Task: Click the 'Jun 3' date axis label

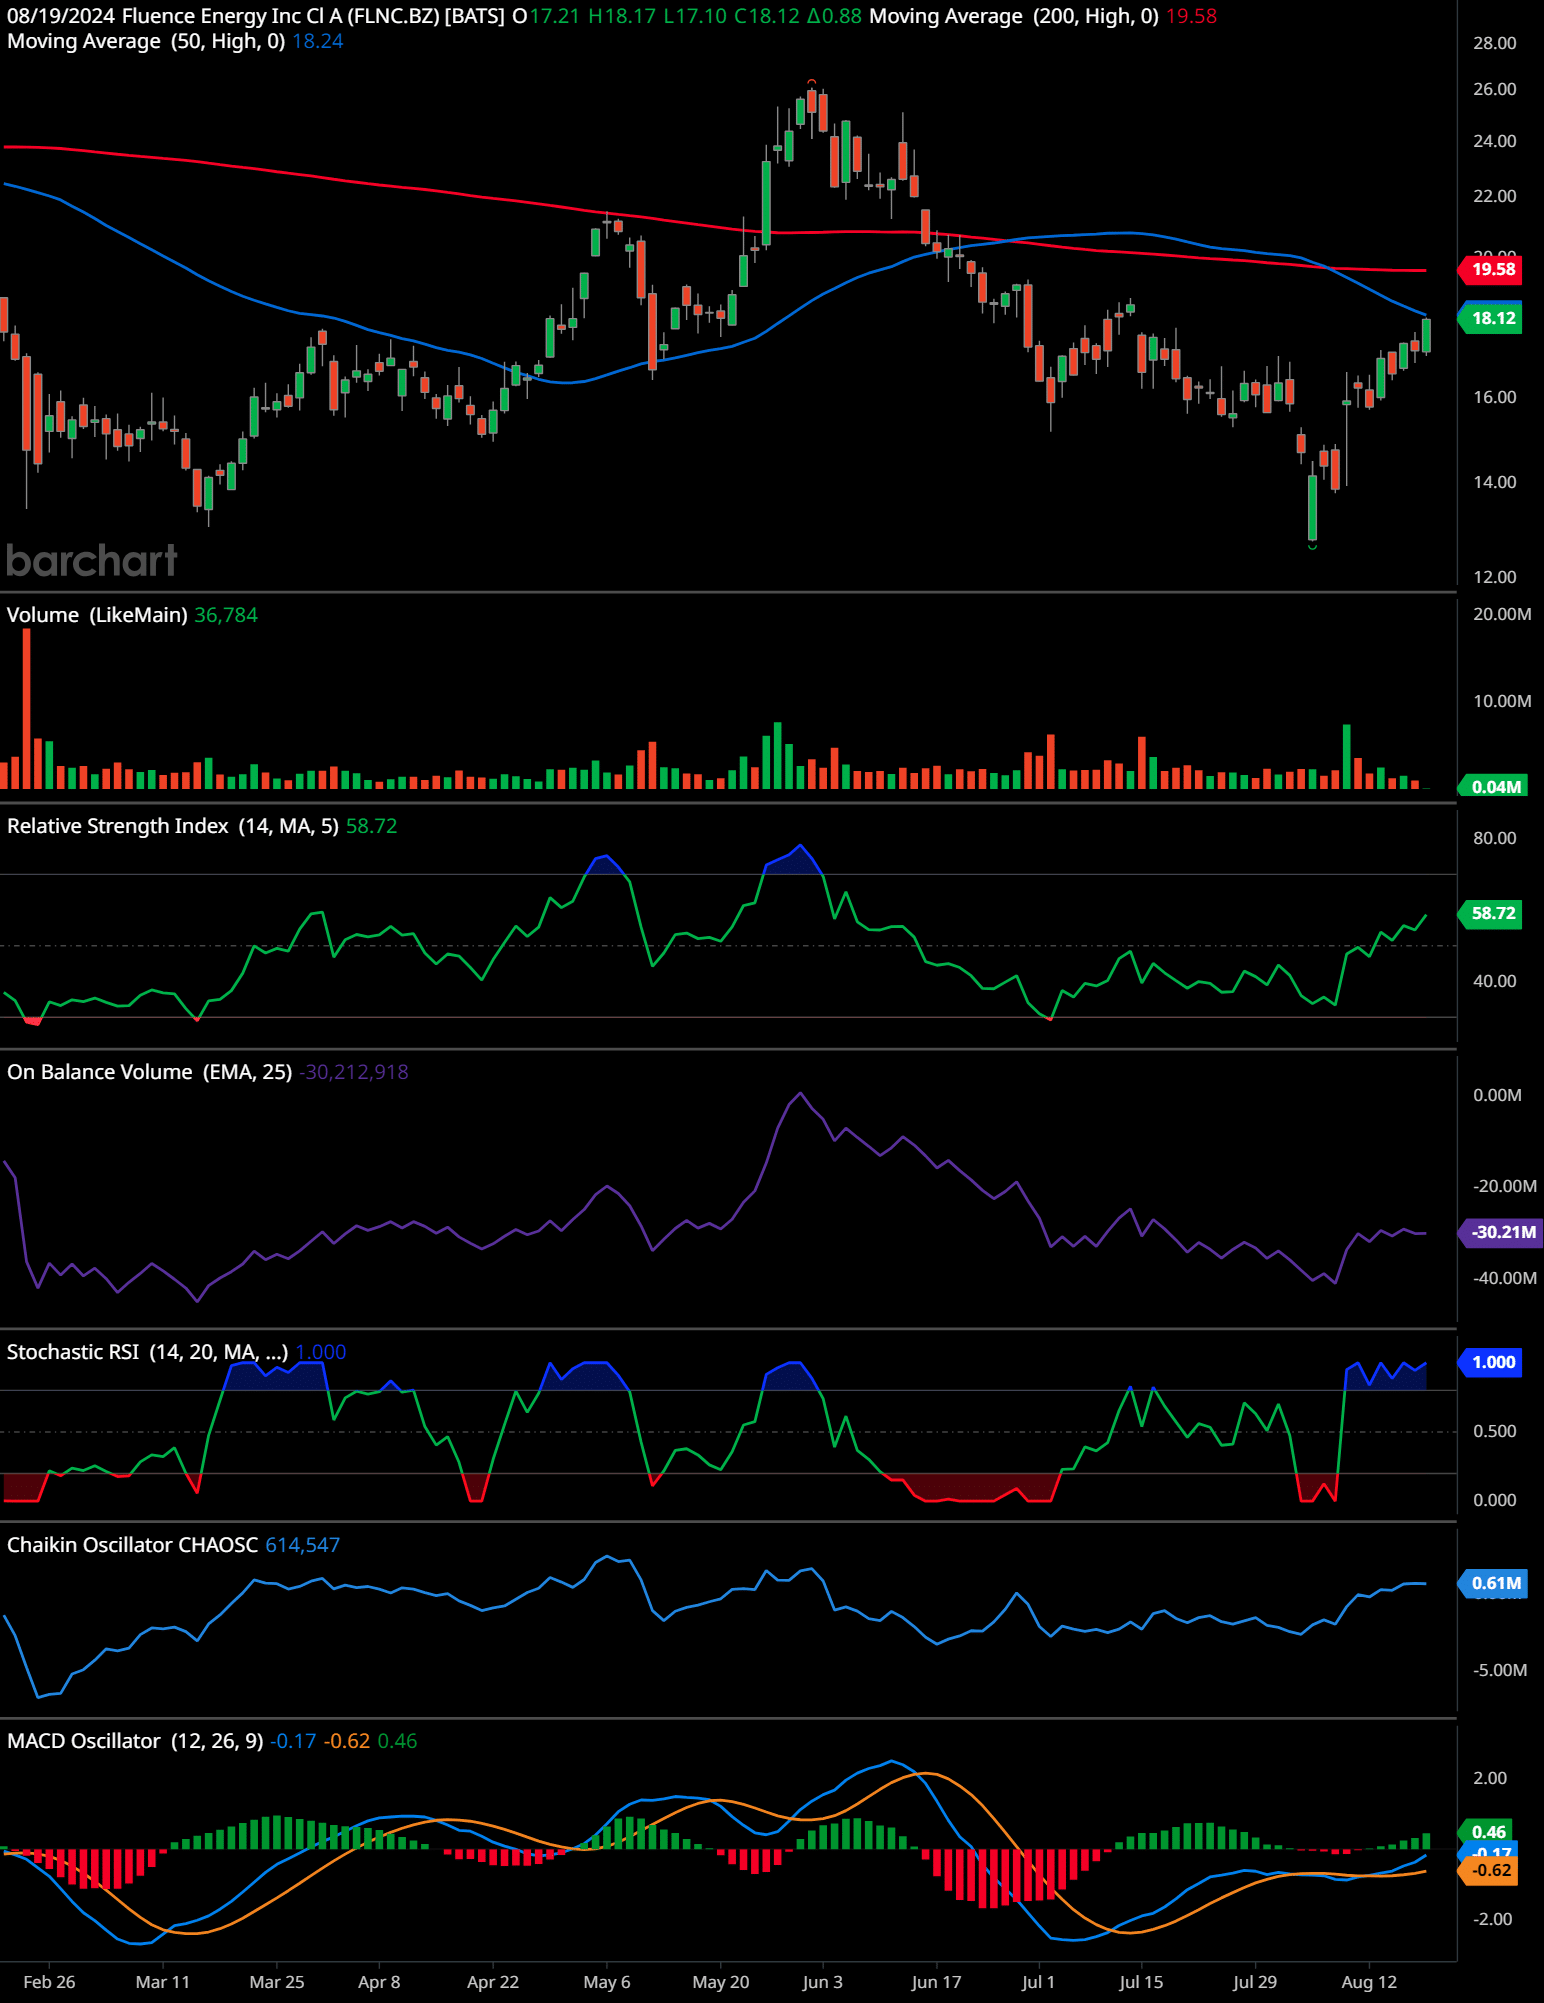Action: (823, 1982)
